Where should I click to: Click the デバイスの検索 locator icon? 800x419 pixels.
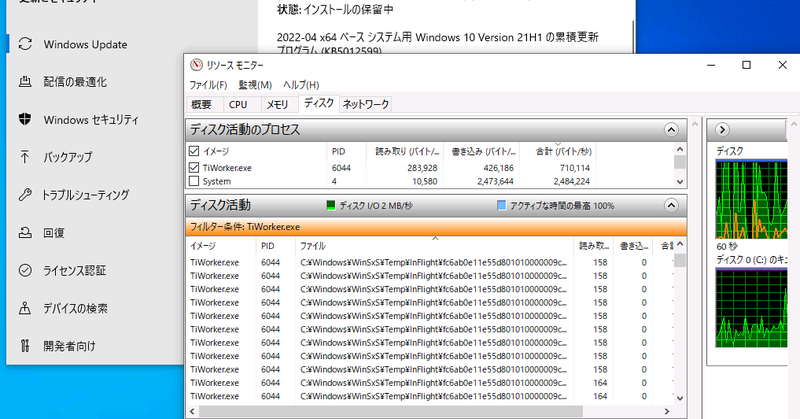coord(25,308)
